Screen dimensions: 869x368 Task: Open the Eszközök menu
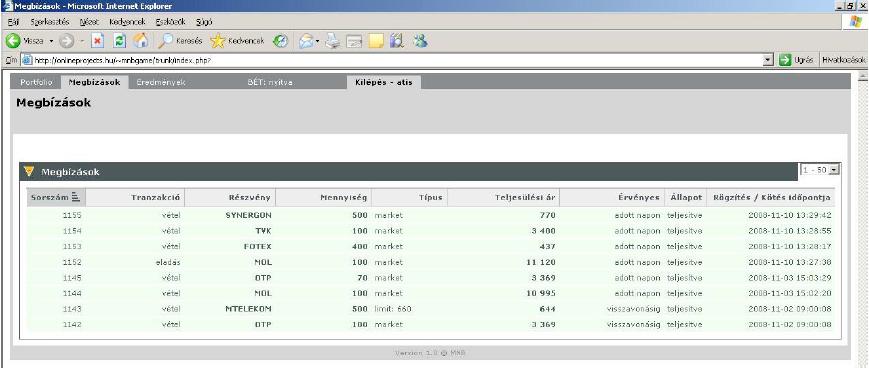click(171, 22)
